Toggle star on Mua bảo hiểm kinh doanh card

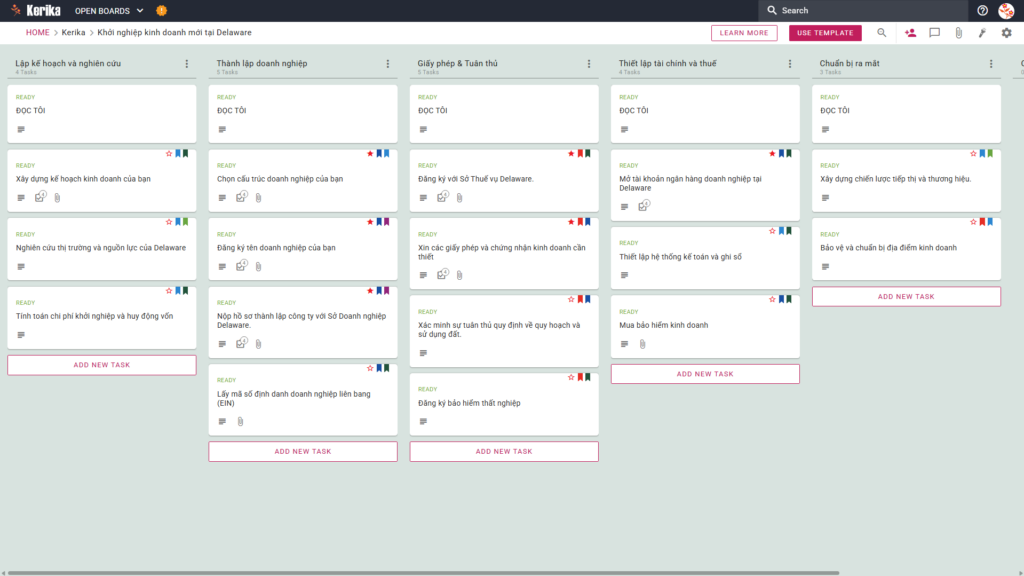coord(773,300)
